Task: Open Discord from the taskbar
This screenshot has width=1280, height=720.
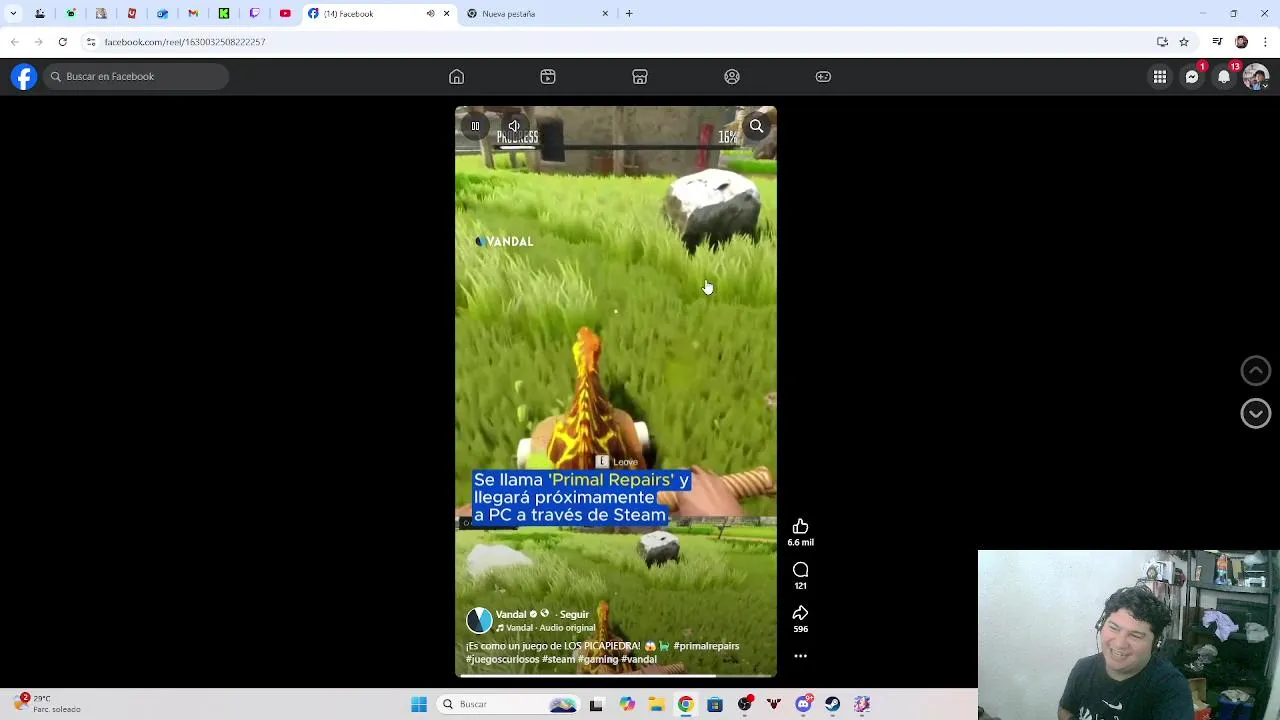Action: (803, 705)
